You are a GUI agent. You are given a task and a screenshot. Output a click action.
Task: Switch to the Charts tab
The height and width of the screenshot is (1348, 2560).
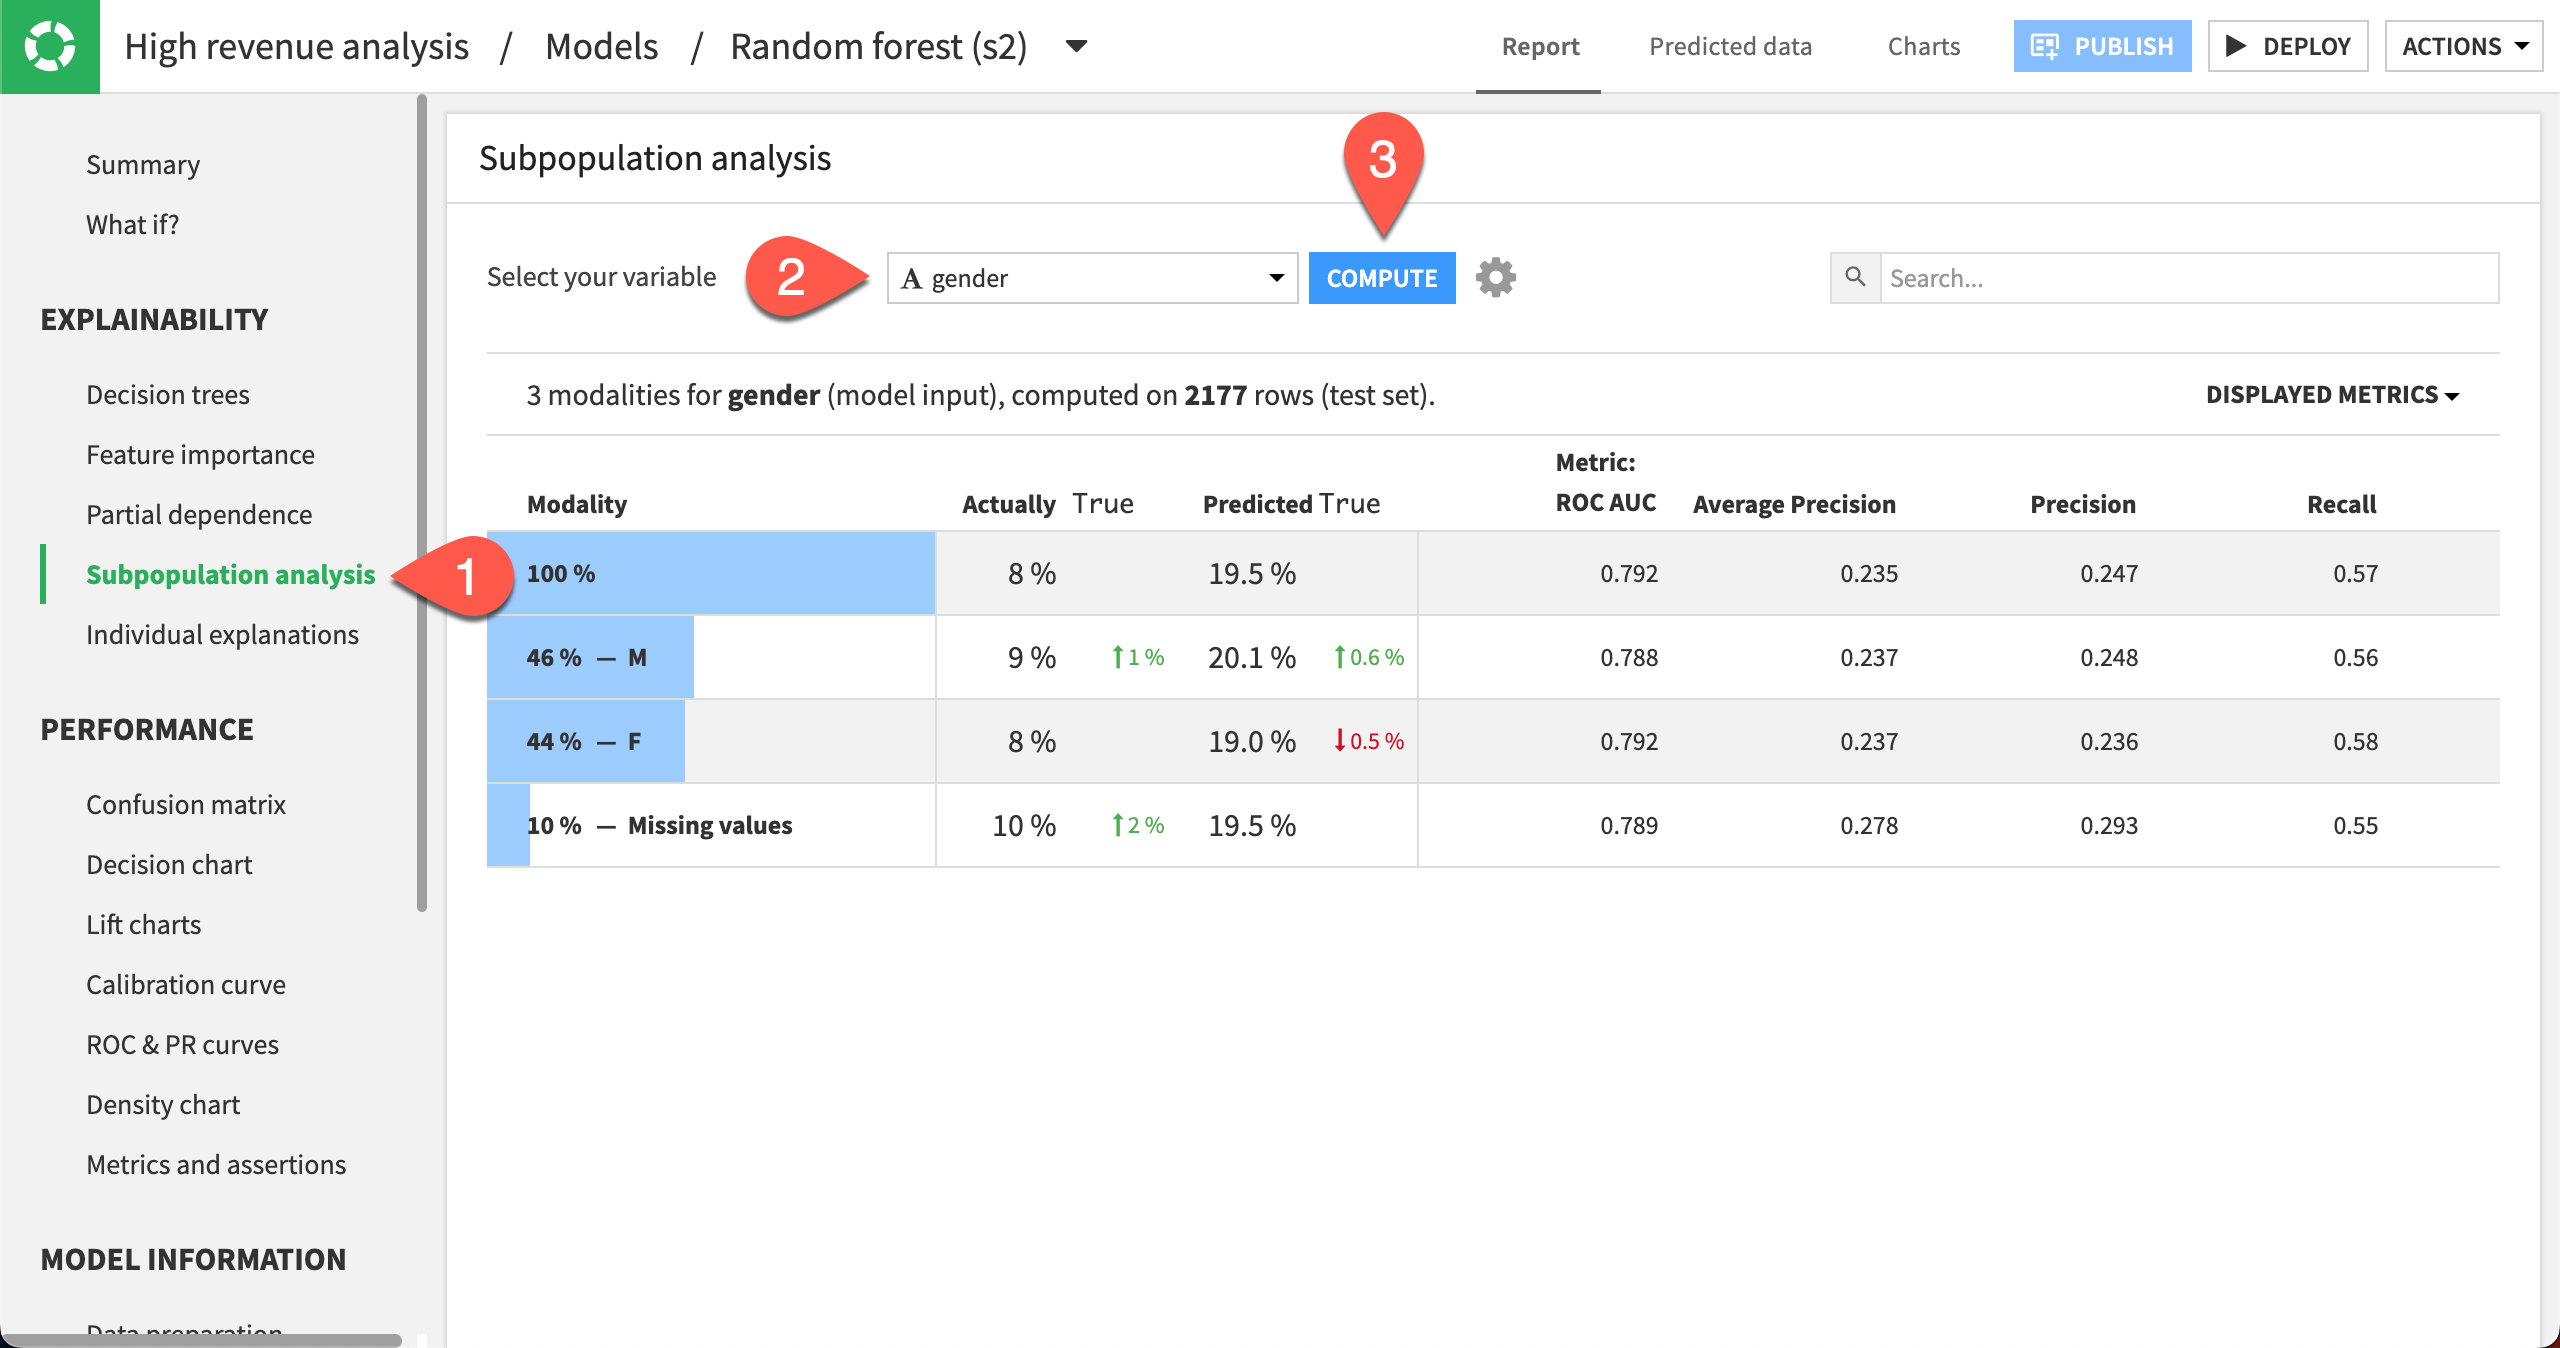[1922, 46]
